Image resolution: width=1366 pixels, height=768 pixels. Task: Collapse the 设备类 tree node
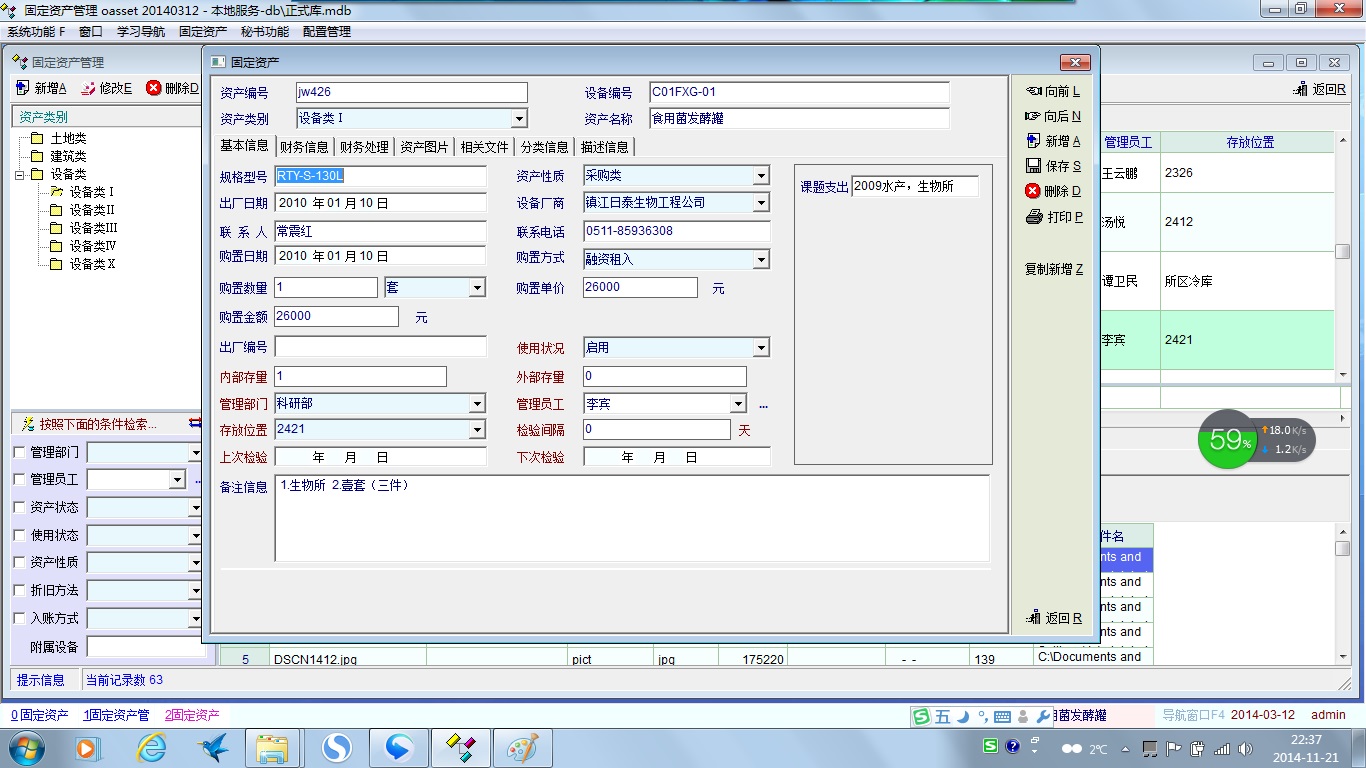20,175
